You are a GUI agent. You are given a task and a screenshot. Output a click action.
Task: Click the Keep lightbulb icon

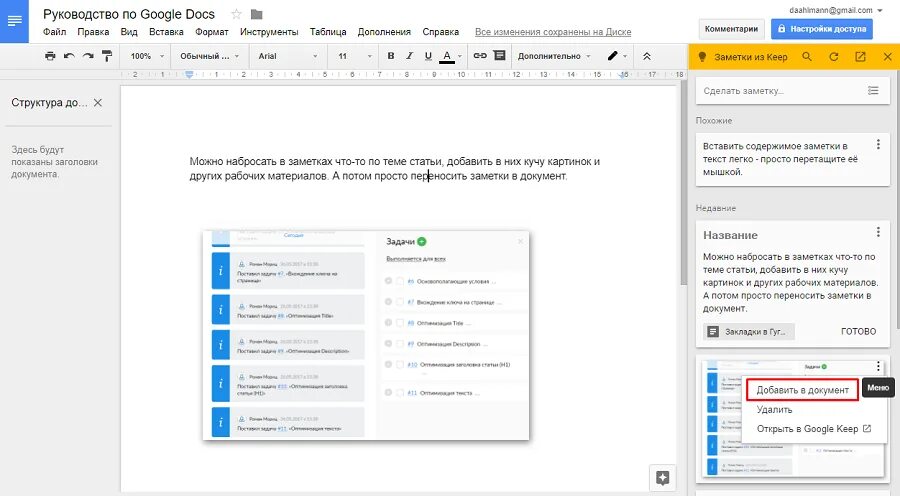701,57
